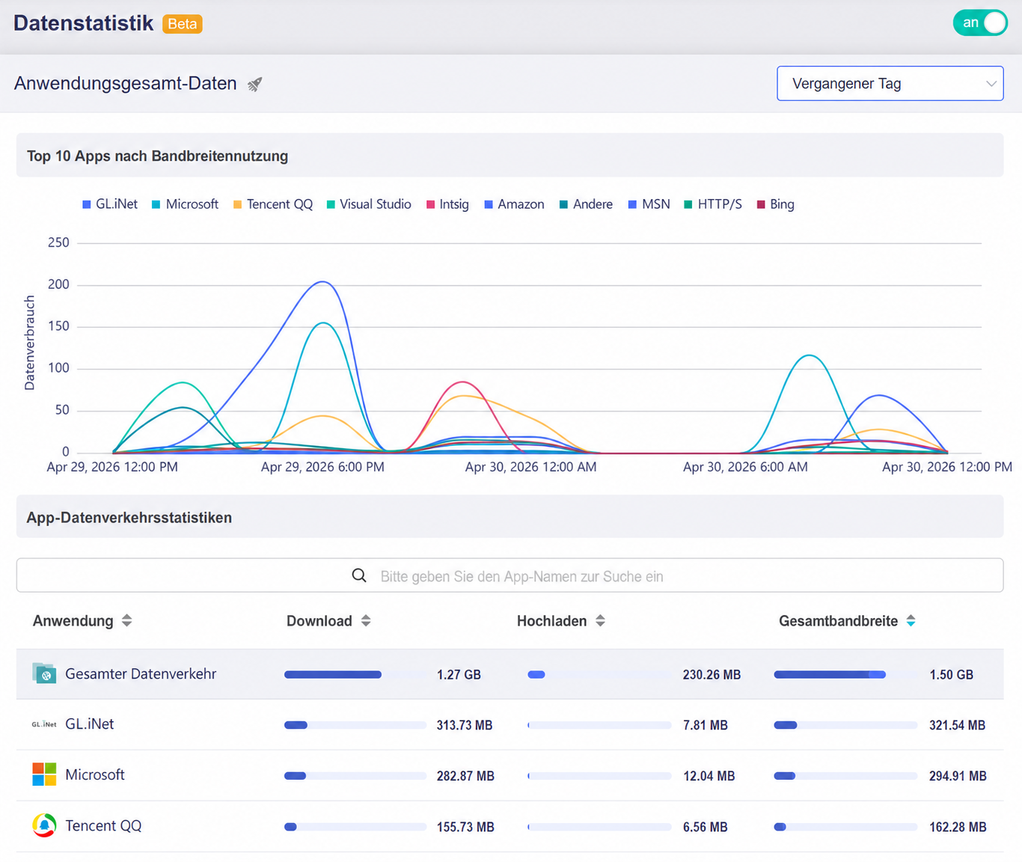Click the Microsoft logo icon in table
This screenshot has height=862, width=1022.
(44, 775)
